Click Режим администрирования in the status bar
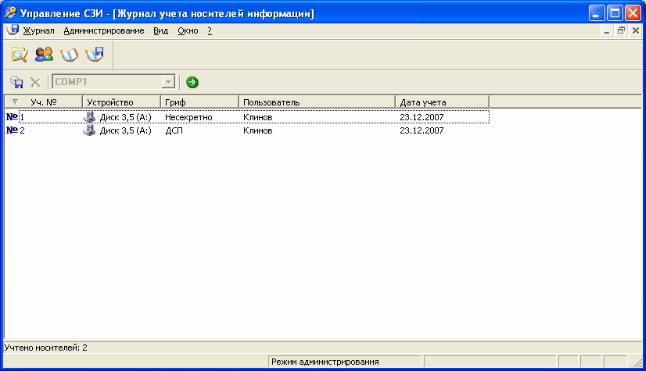The image size is (646, 371). (325, 362)
